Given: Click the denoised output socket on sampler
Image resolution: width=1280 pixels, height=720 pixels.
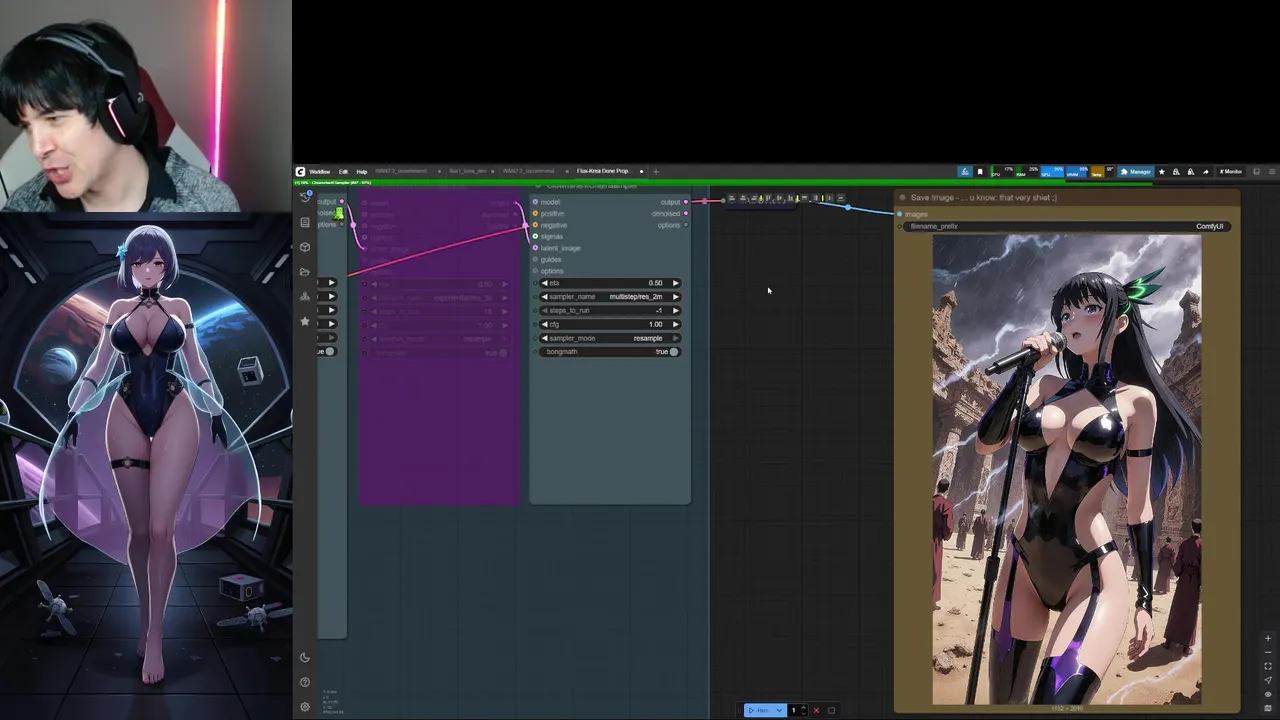Looking at the screenshot, I should pos(686,213).
